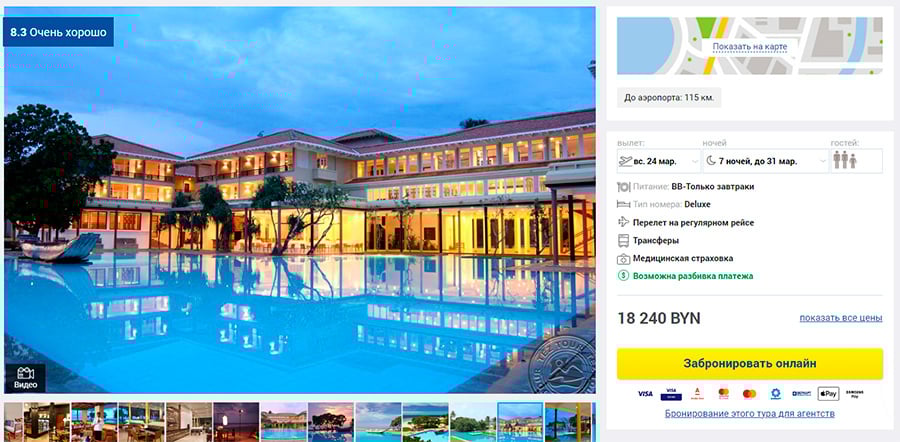Follow Бронирование этого тура для агентств link
This screenshot has width=900, height=442.
(x=750, y=413)
